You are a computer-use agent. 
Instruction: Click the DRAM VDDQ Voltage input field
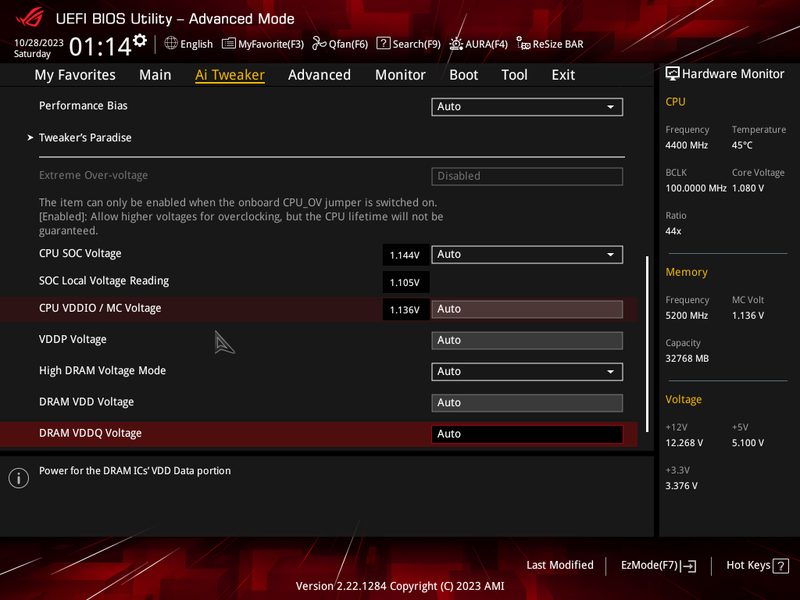(x=527, y=434)
